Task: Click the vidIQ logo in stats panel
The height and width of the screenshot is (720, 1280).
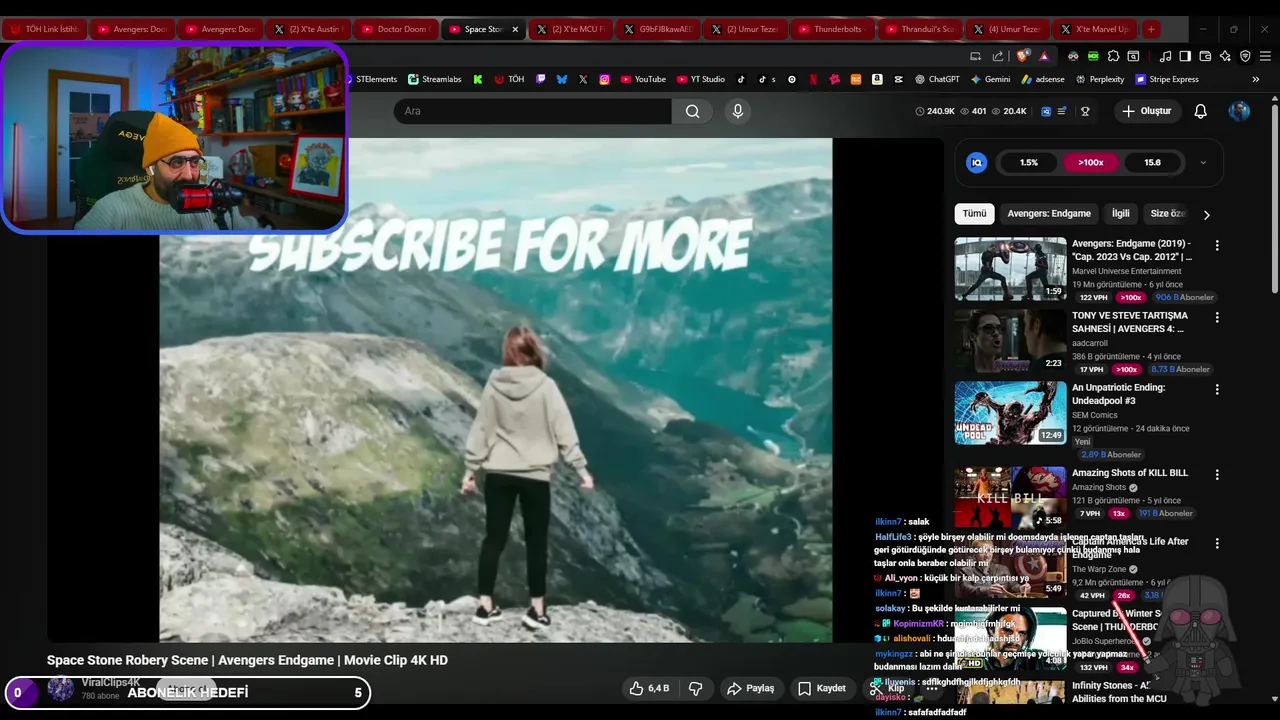Action: tap(977, 162)
